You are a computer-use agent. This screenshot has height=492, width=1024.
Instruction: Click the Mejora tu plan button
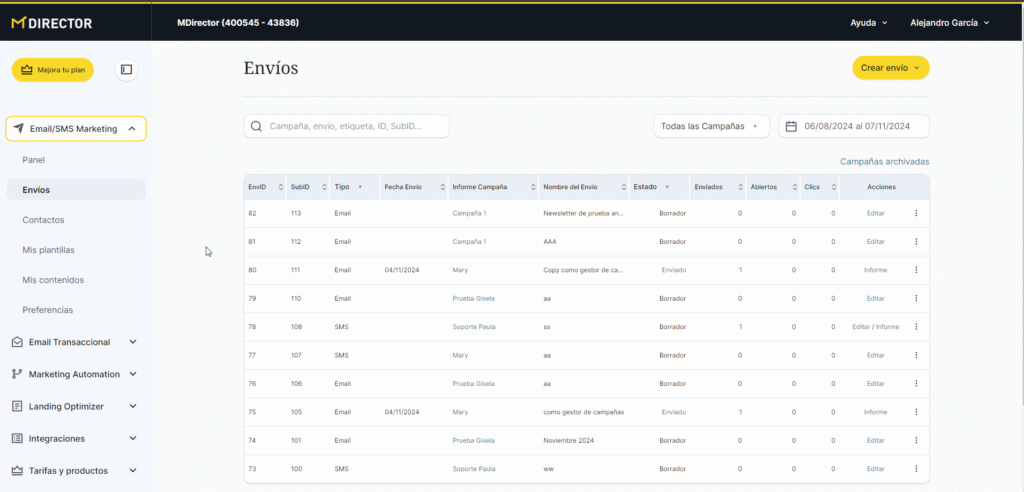[53, 70]
